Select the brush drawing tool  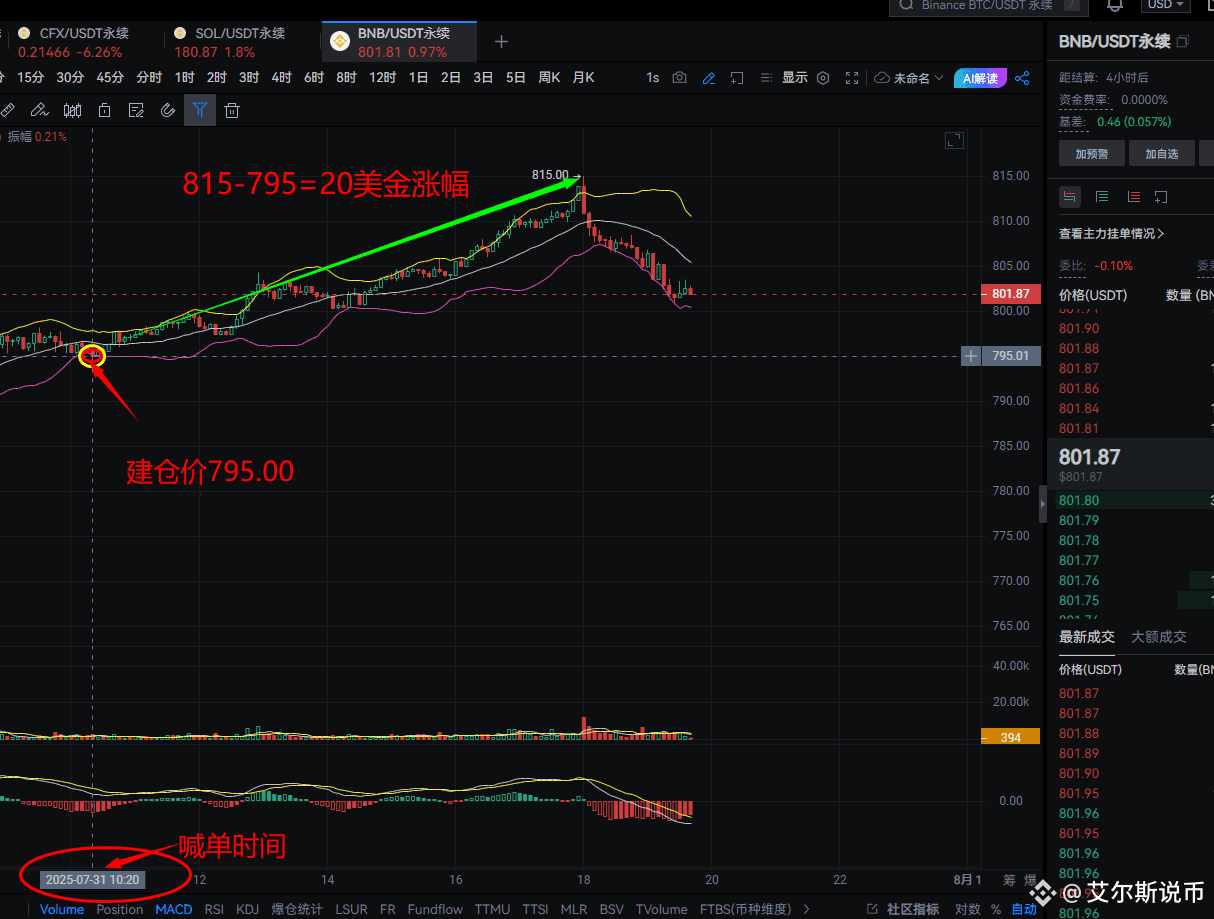click(x=39, y=110)
